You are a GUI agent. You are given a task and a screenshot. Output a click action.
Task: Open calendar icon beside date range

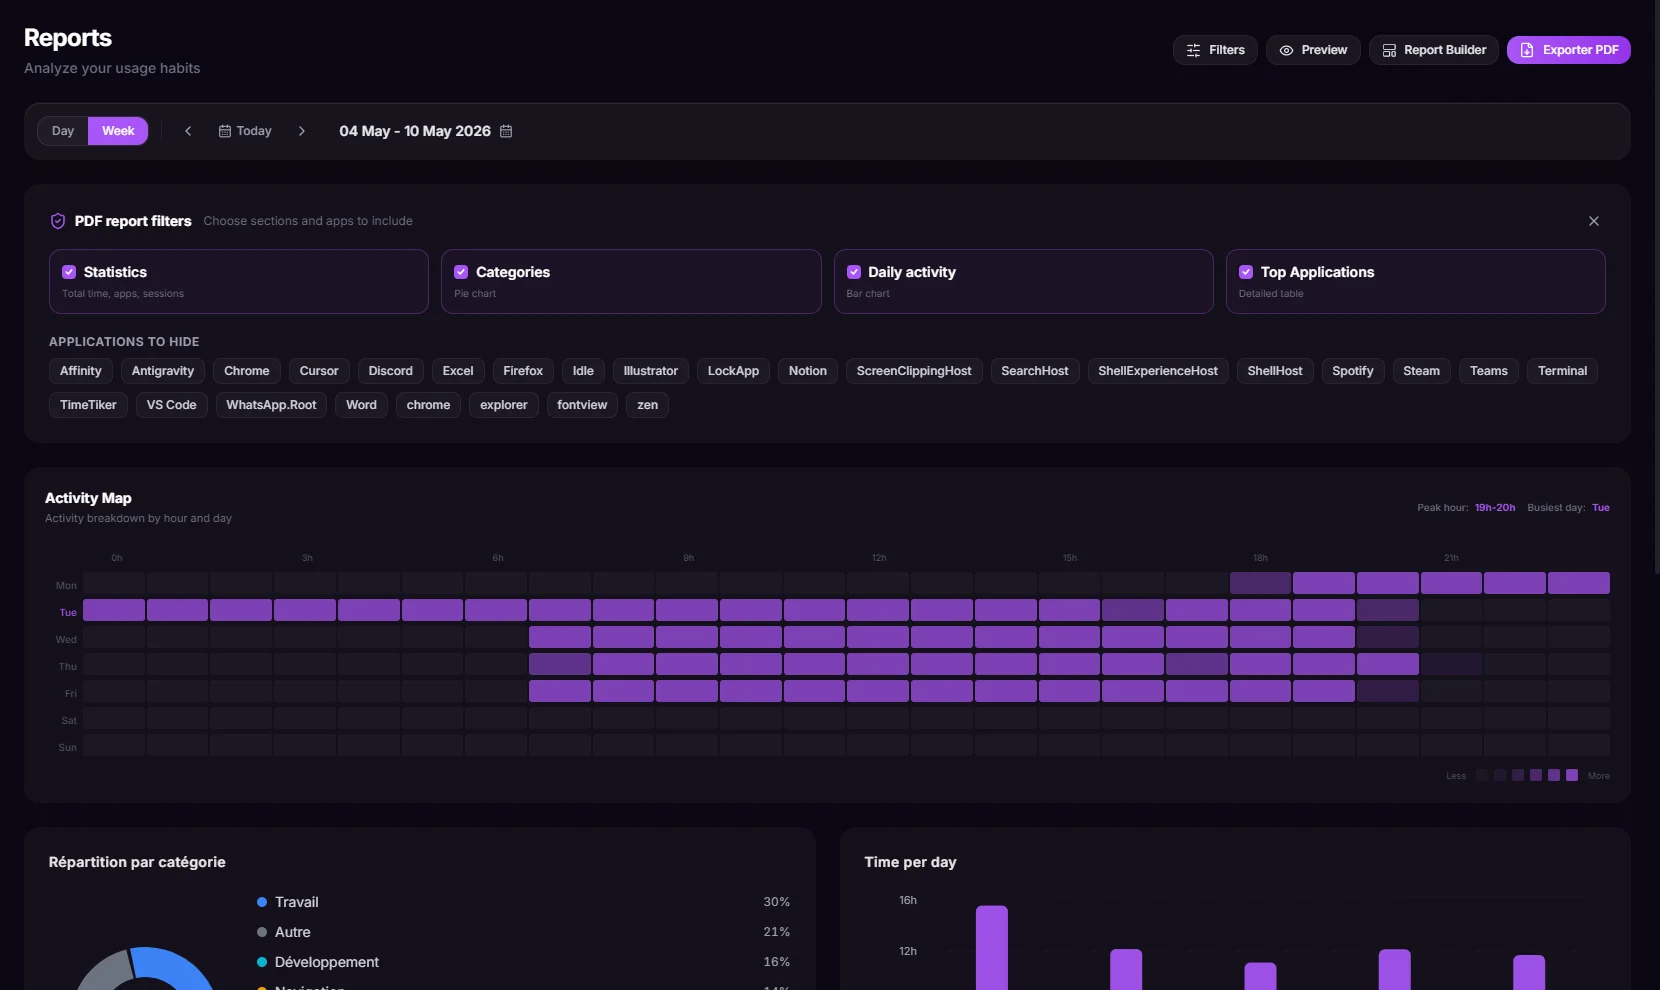coord(506,131)
